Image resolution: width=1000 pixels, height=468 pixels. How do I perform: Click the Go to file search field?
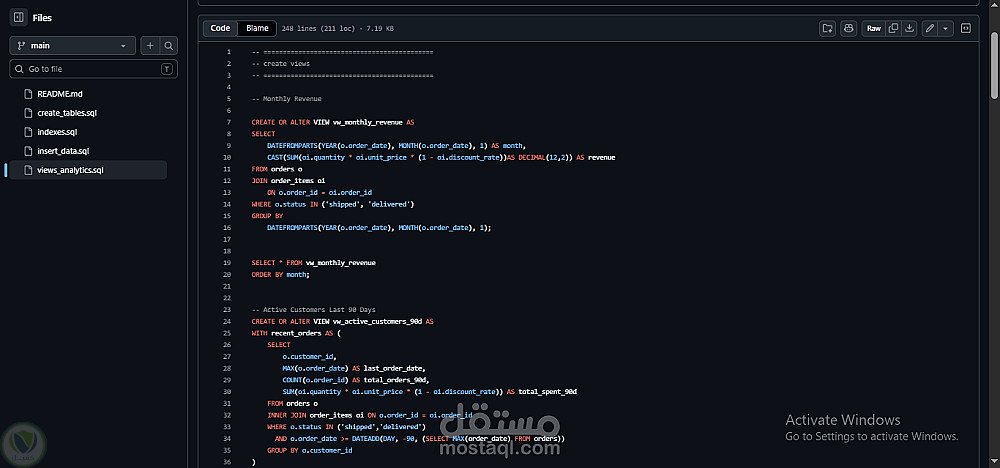point(93,69)
